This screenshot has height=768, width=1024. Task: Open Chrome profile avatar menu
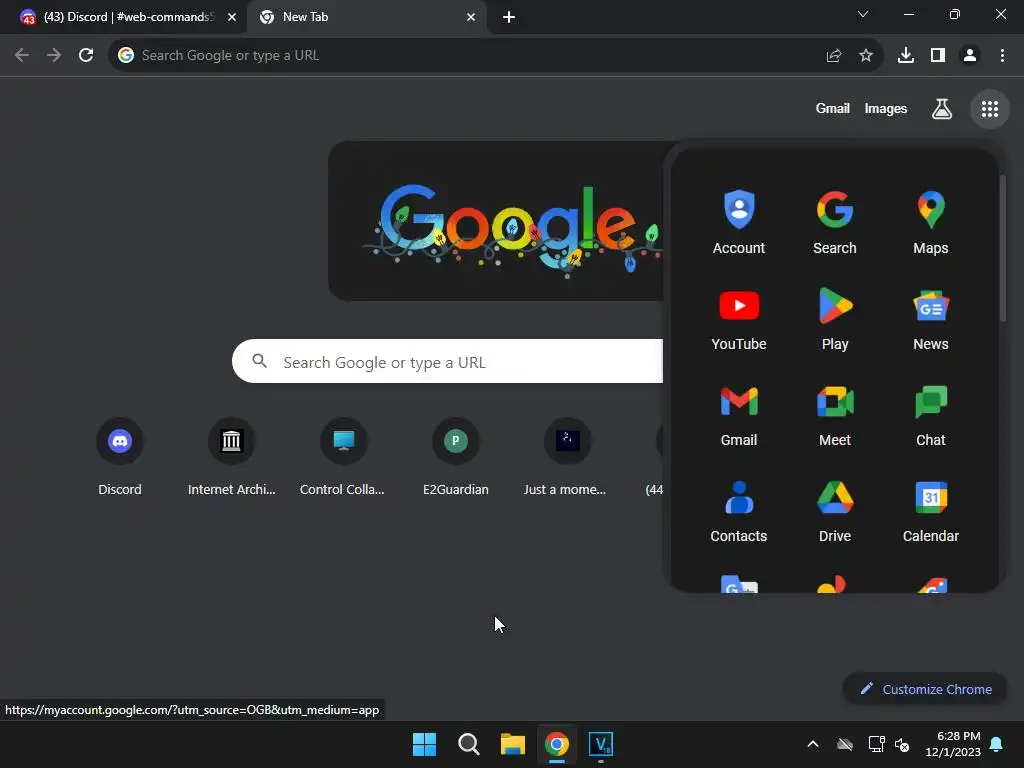click(x=970, y=56)
